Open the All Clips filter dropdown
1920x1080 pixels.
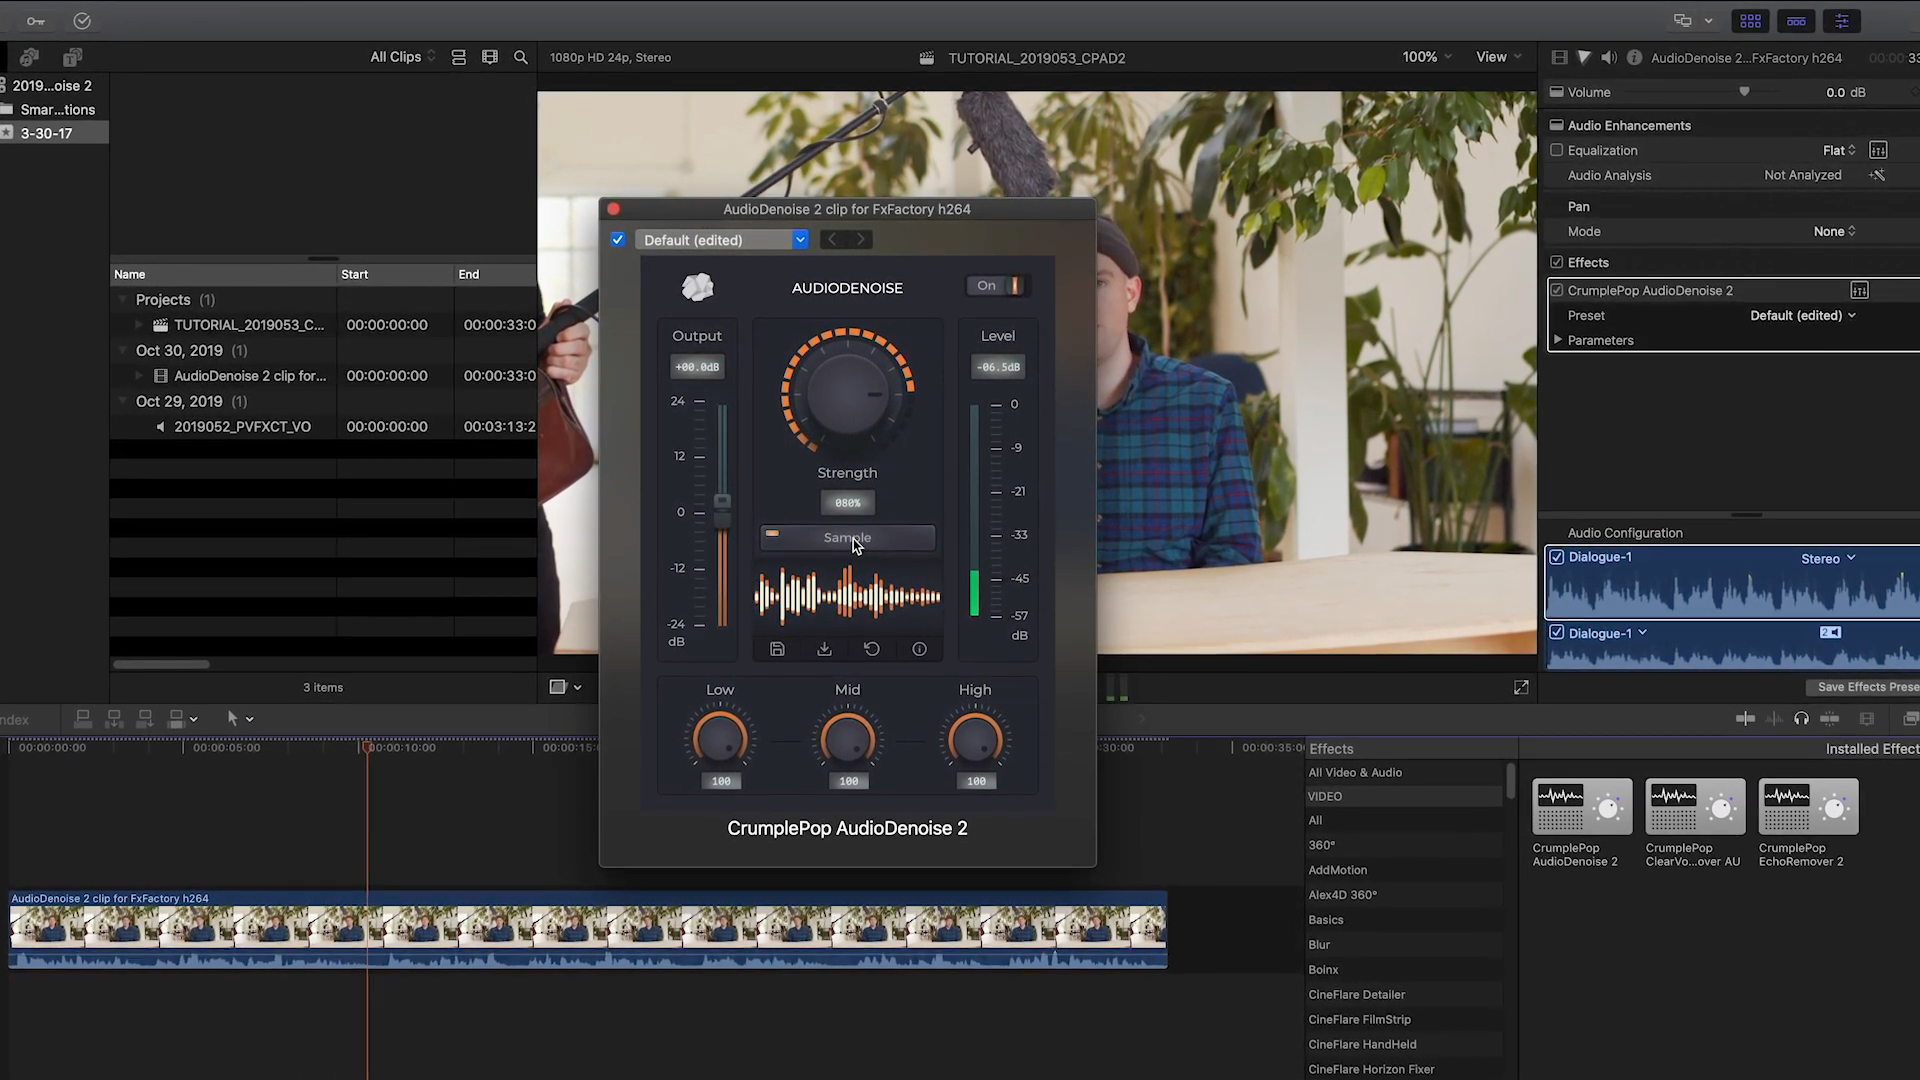(x=403, y=57)
